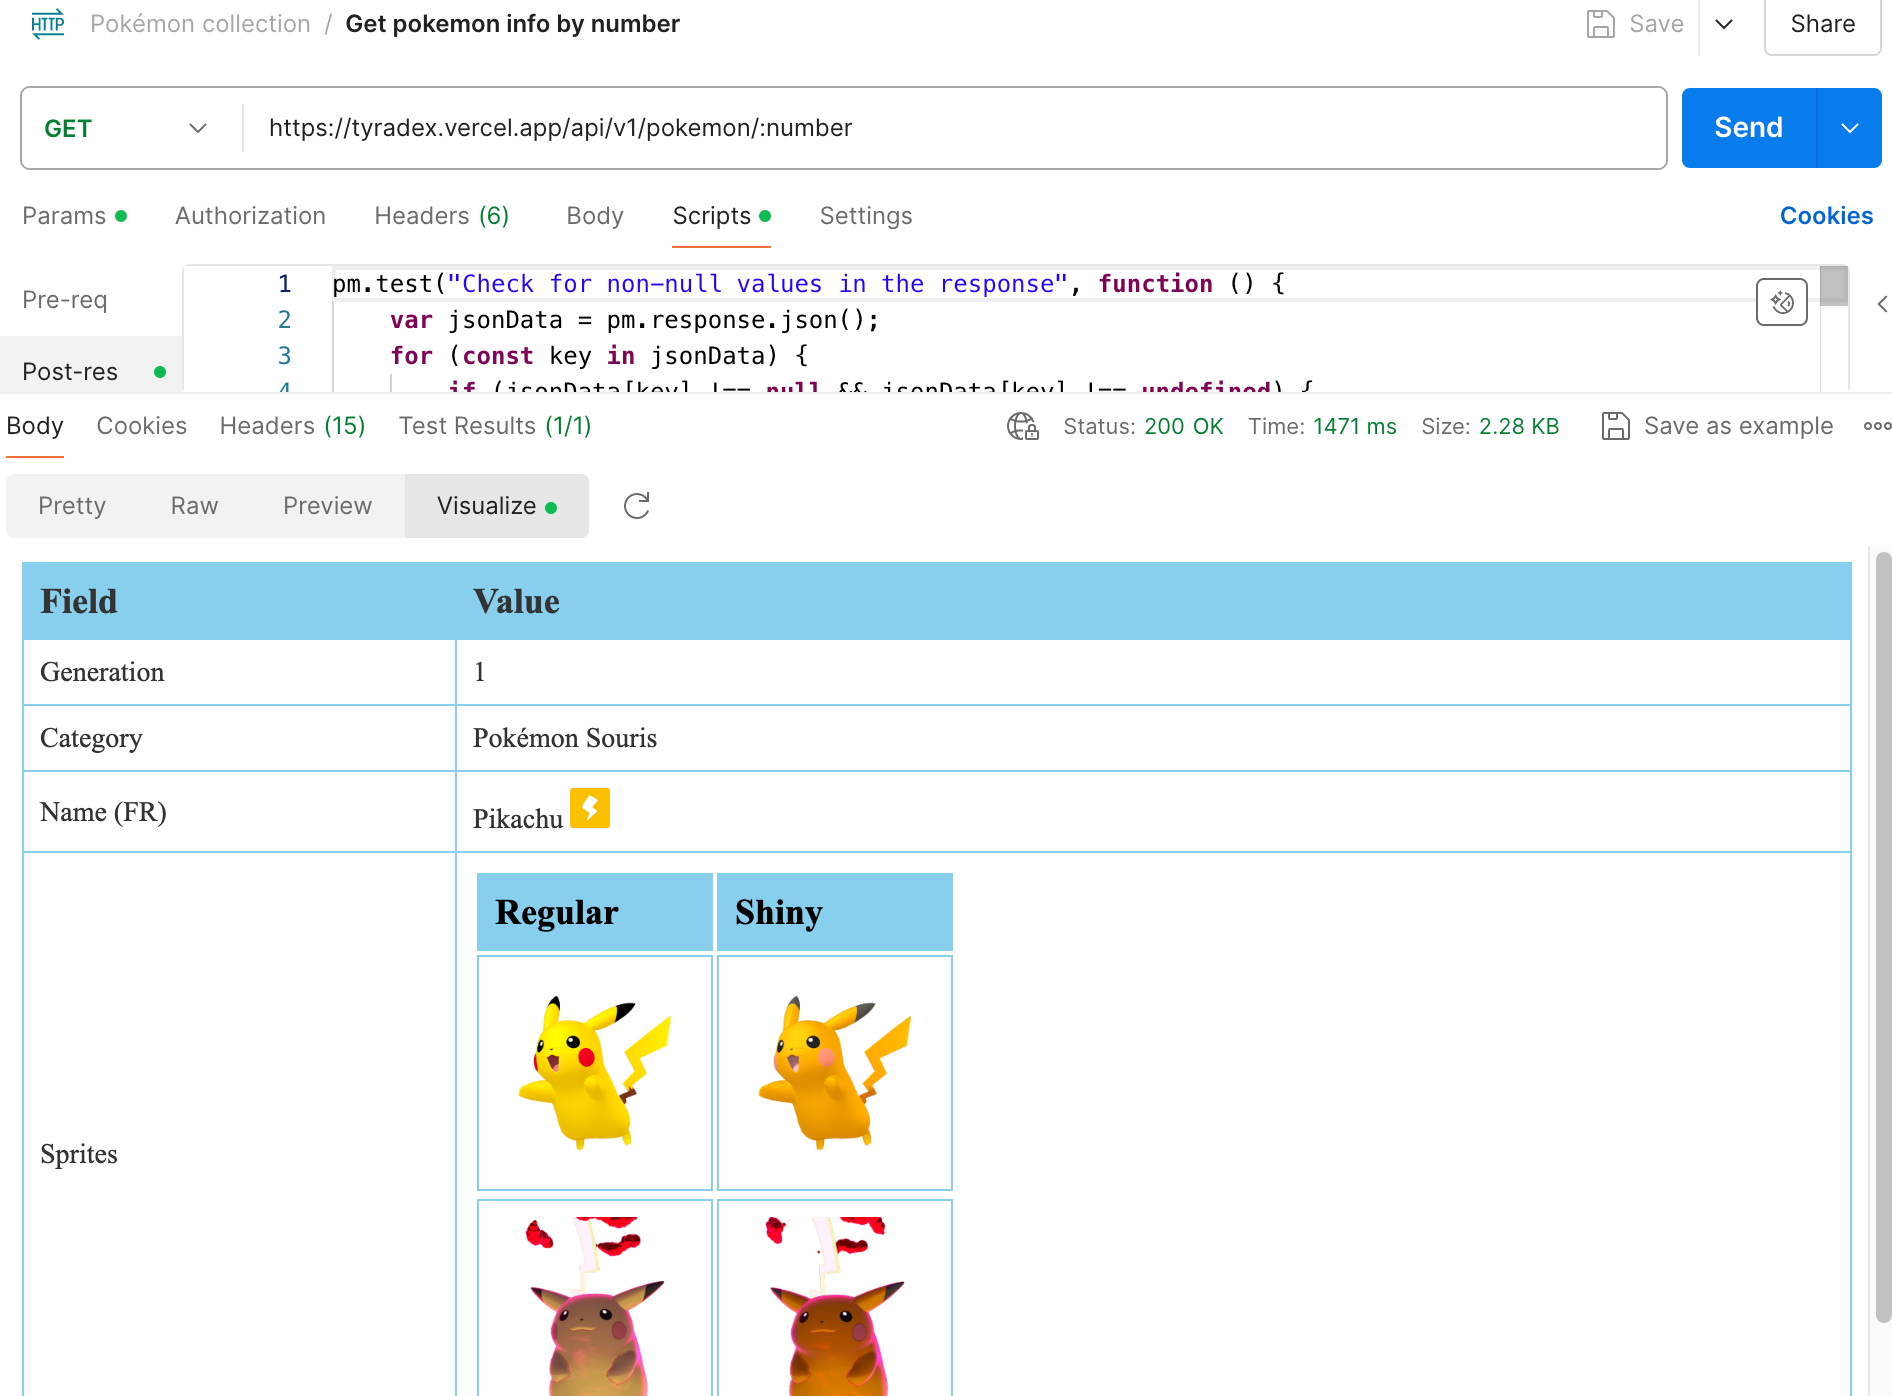1892x1396 pixels.
Task: Select the Post-res script section
Action: pos(92,371)
